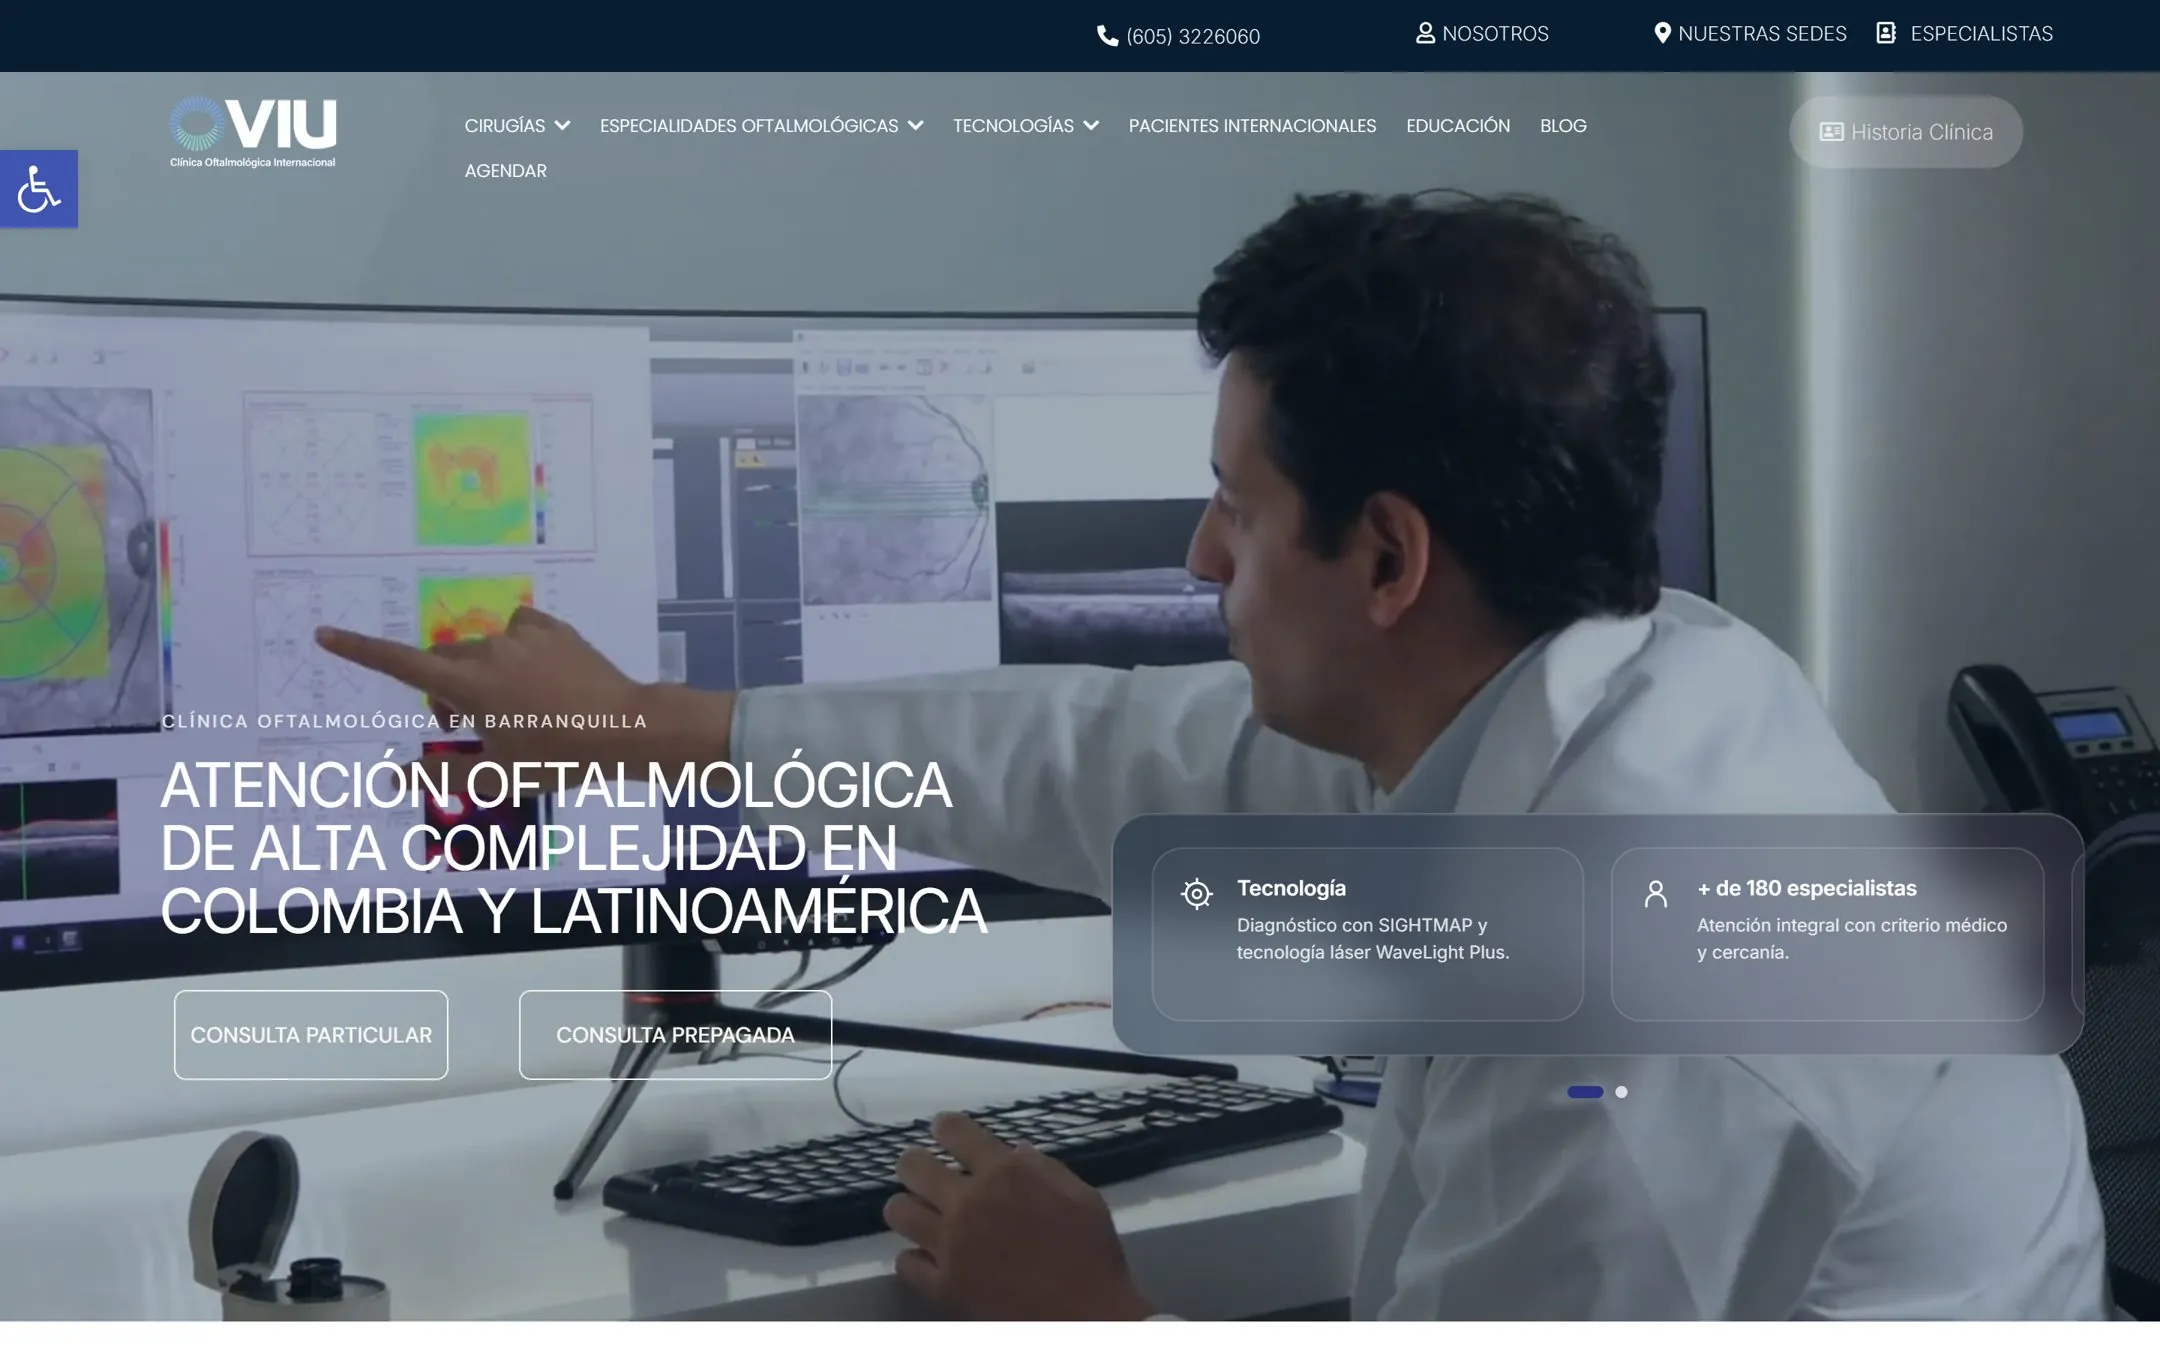Click the person icon next to NOSOTROS
Screen dimensions: 2160x1350
point(1425,33)
